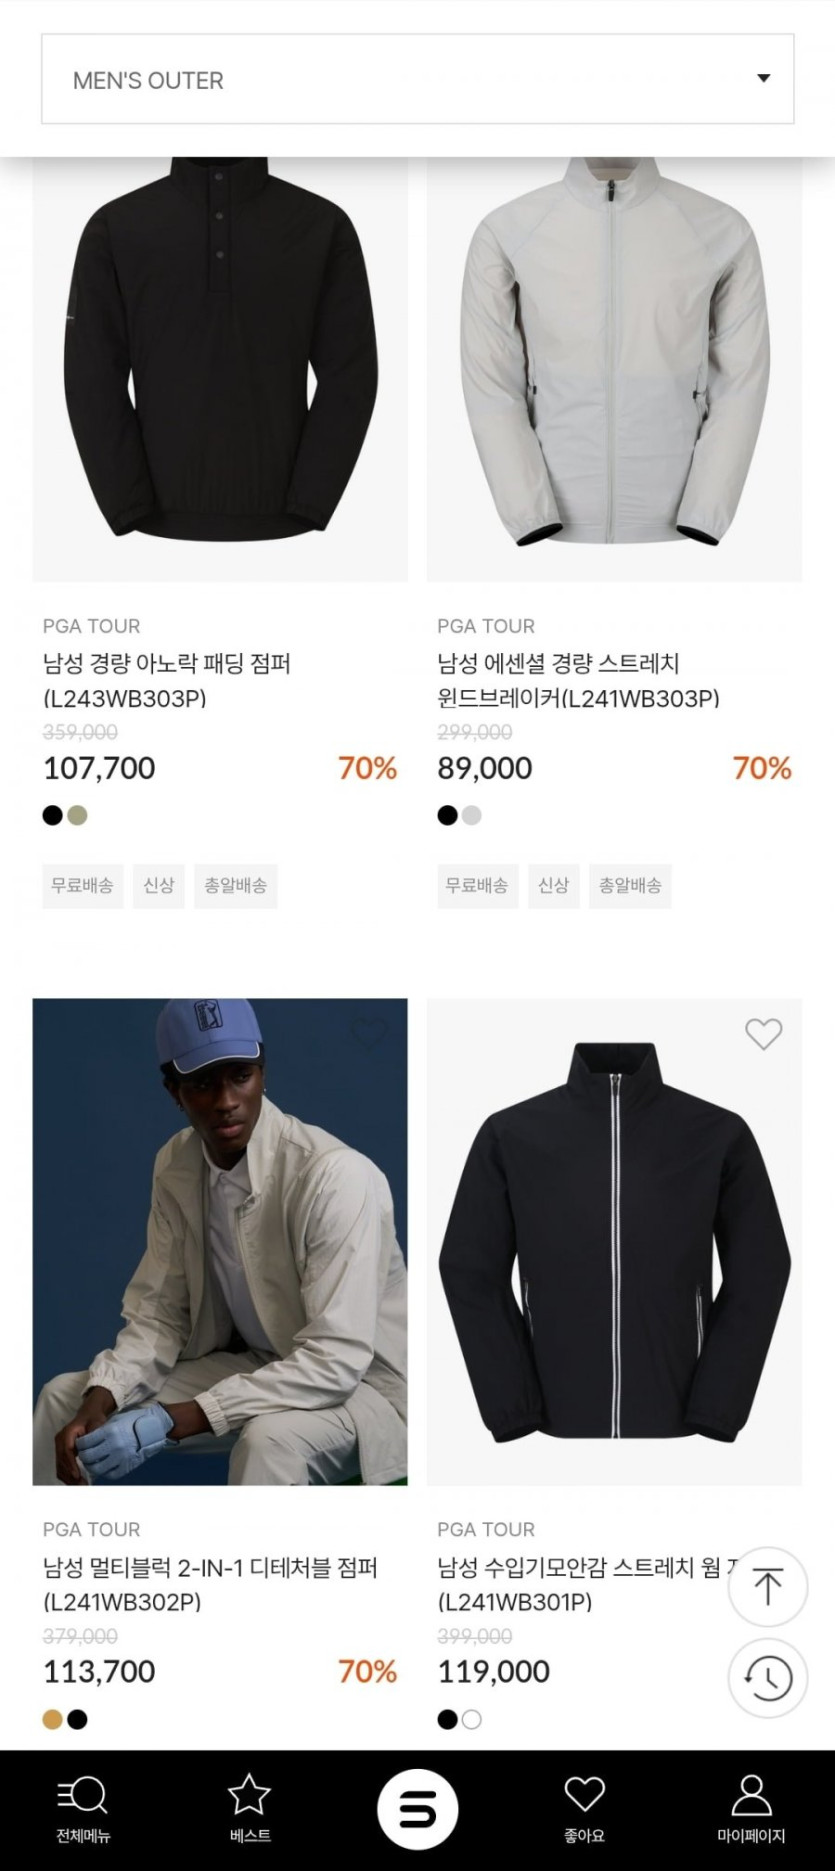Open recently viewed history clock icon
This screenshot has height=1871, width=835.
[767, 1678]
